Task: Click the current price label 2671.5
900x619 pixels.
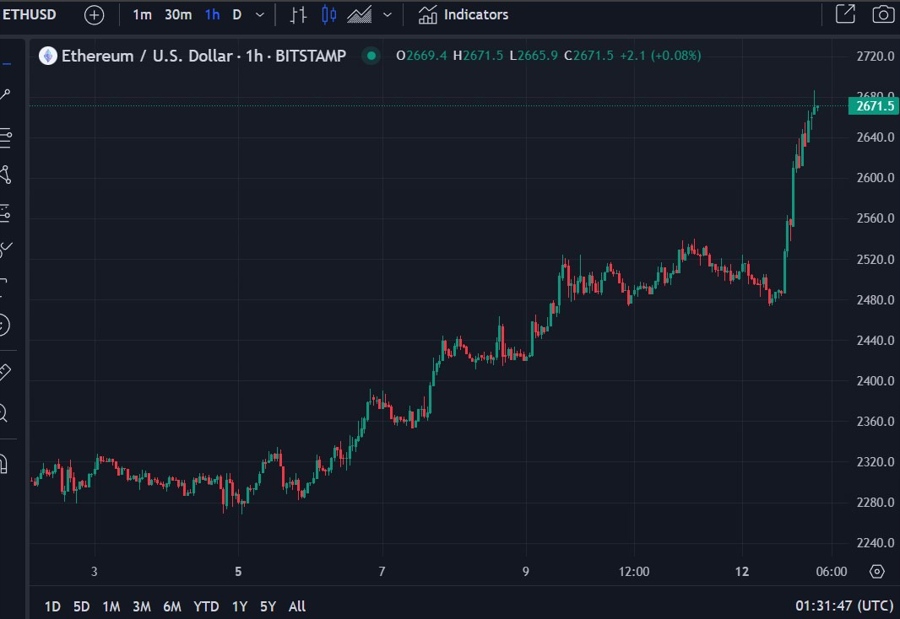Action: 874,106
